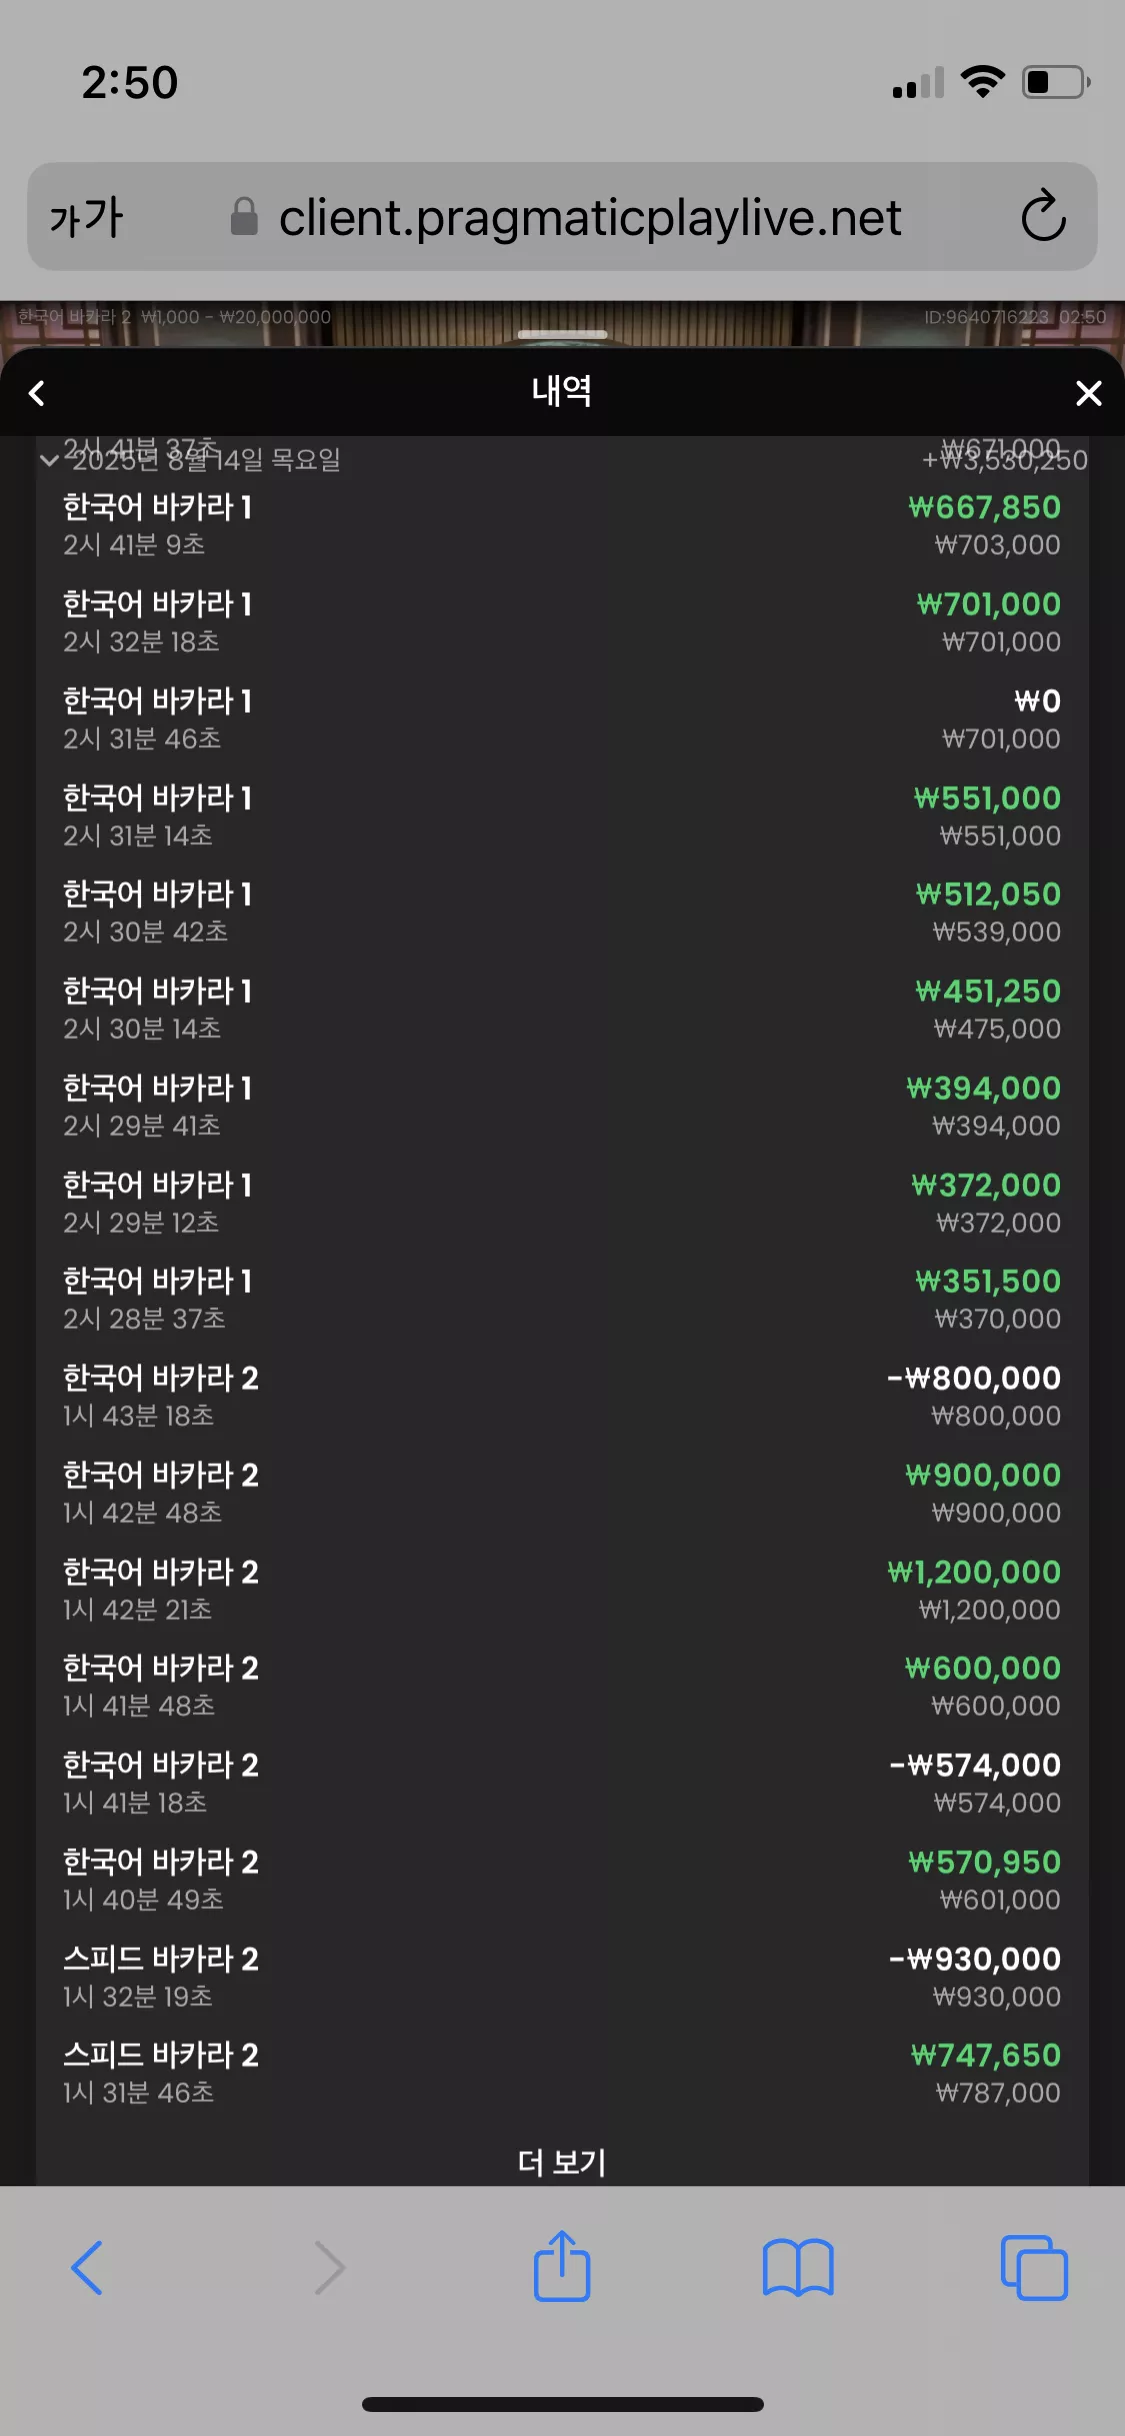Viewport: 1125px width, 2436px height.
Task: Open the 가가 text size menu
Action: click(x=87, y=217)
